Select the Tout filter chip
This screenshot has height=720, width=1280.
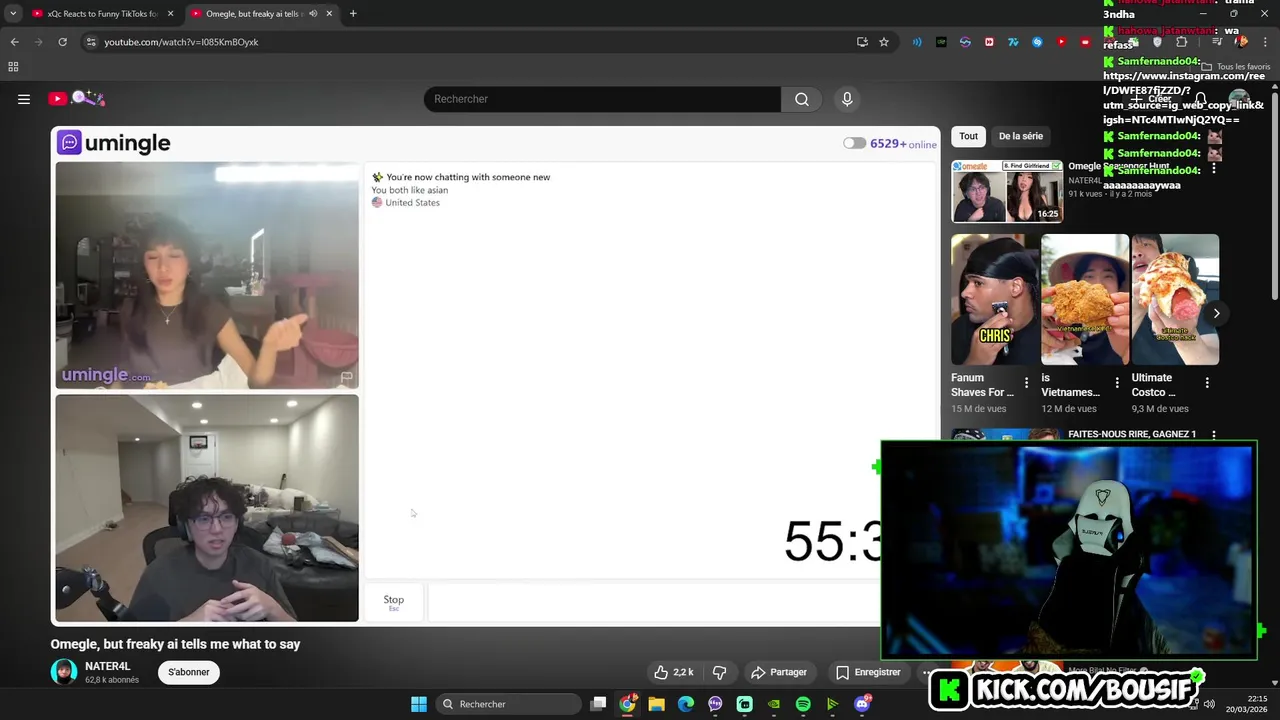[x=969, y=136]
